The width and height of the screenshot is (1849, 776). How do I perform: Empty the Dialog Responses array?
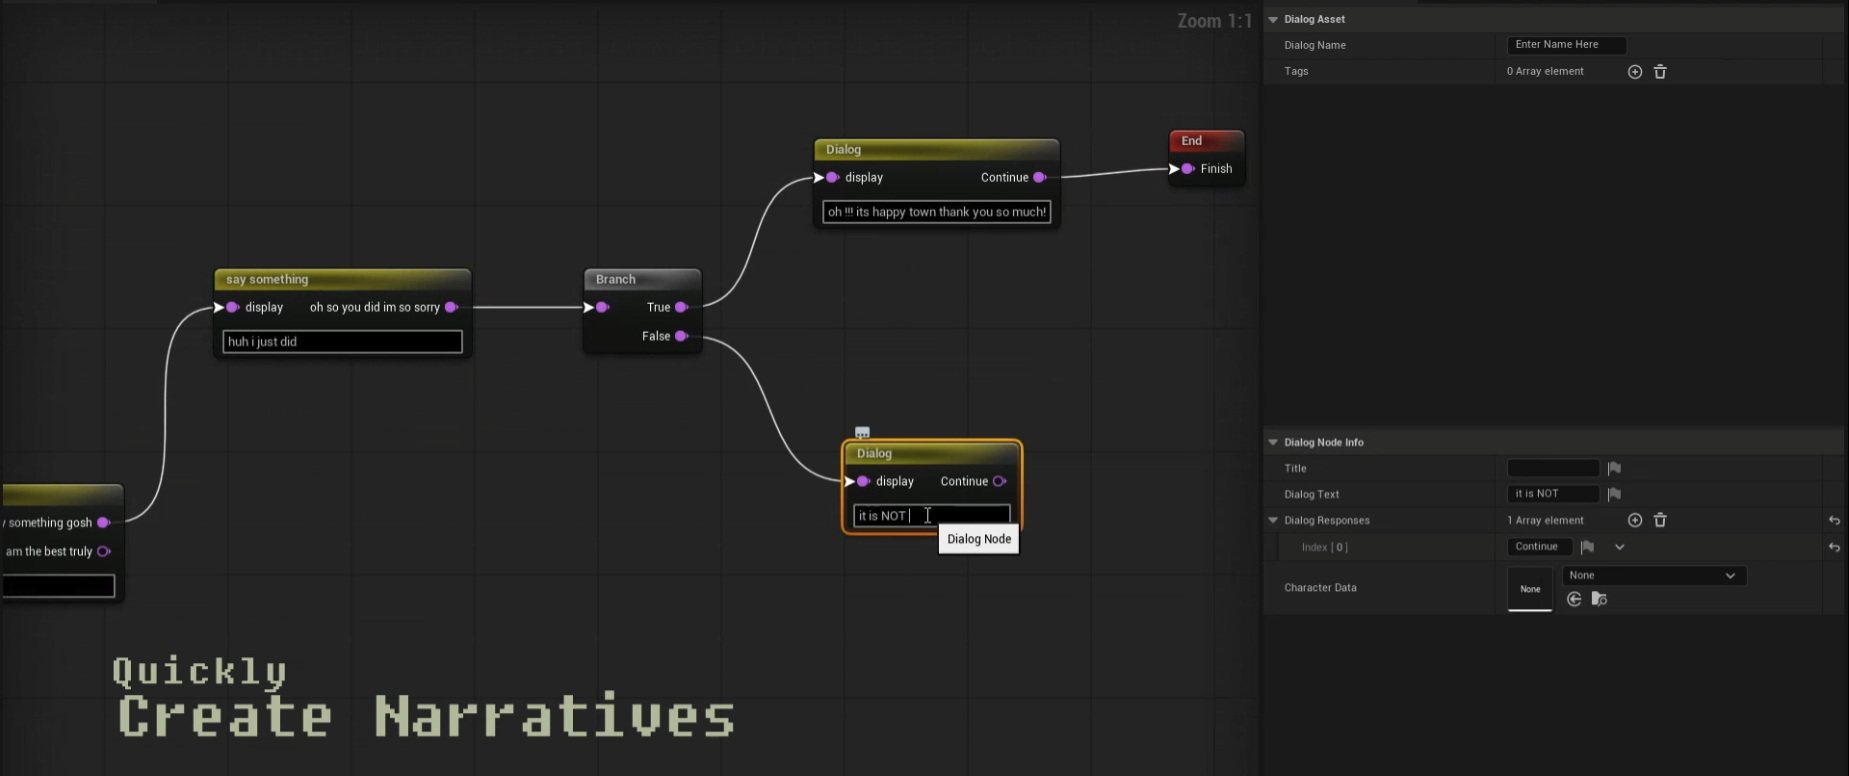pyautogui.click(x=1660, y=520)
